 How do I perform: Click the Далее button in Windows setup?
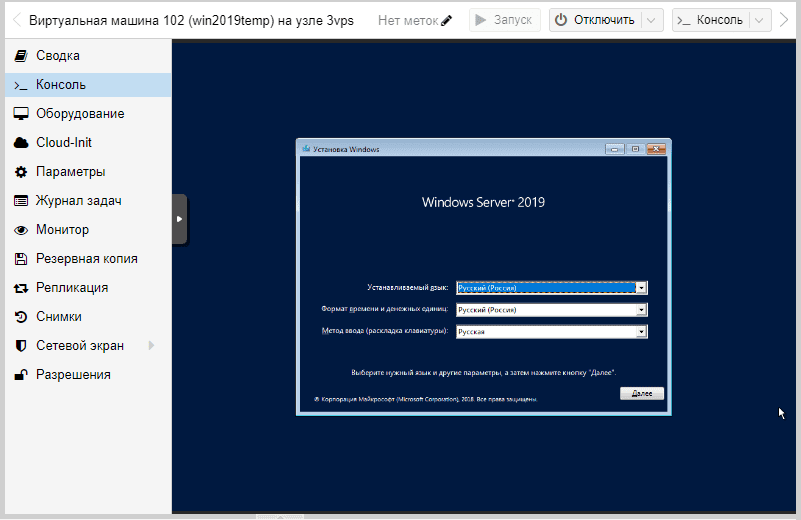click(642, 393)
